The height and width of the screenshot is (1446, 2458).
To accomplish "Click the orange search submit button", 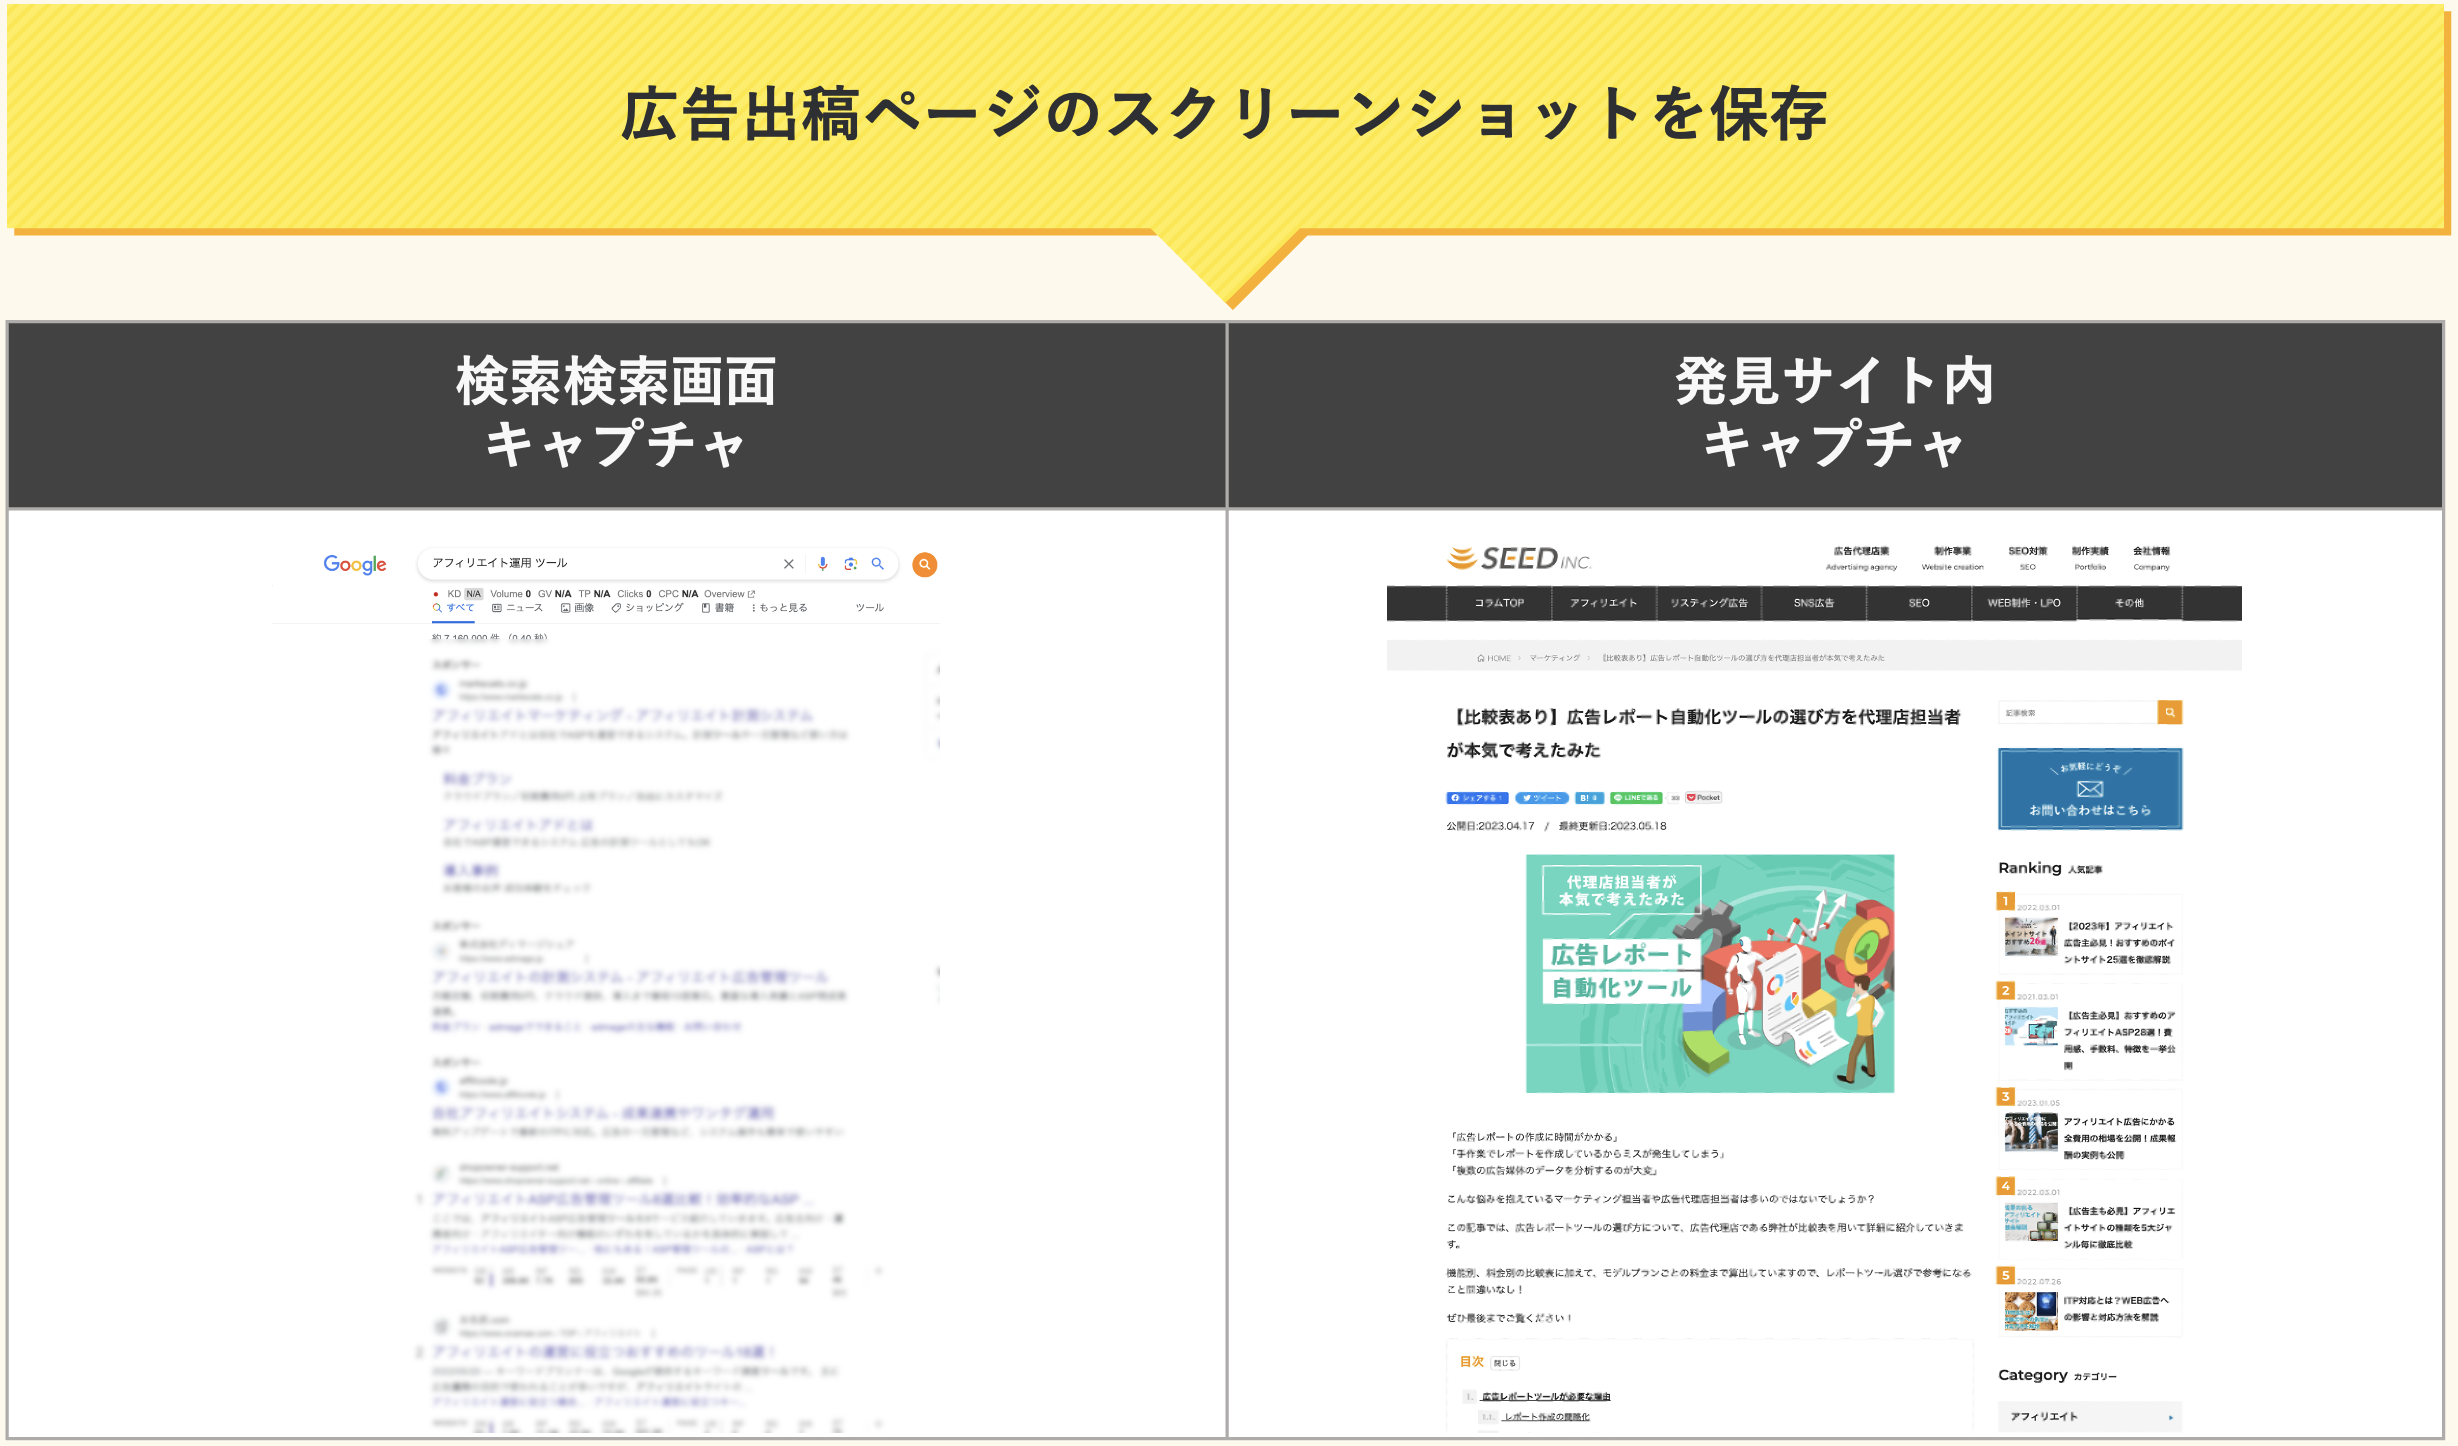I will [x=925, y=564].
